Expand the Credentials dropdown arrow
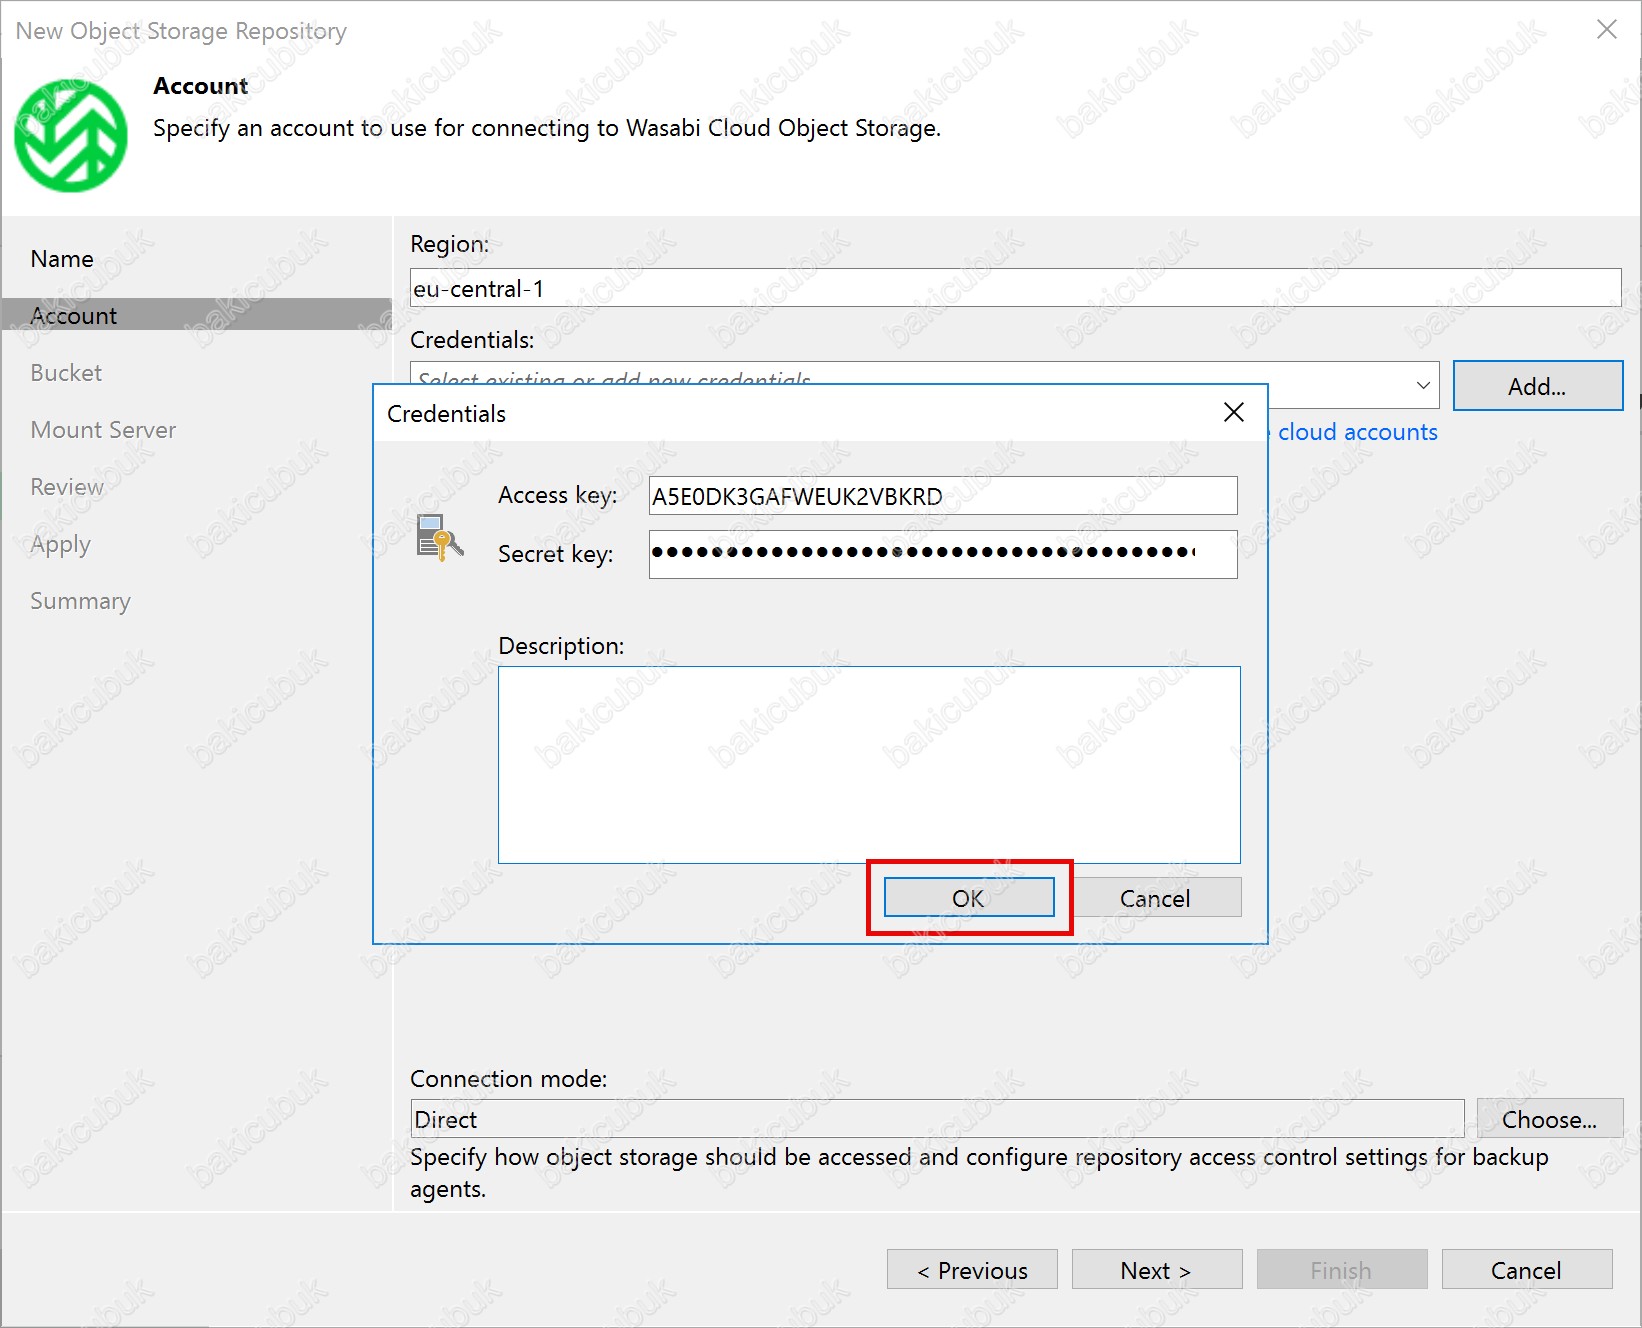Screen dimensions: 1642x1328 [1422, 386]
